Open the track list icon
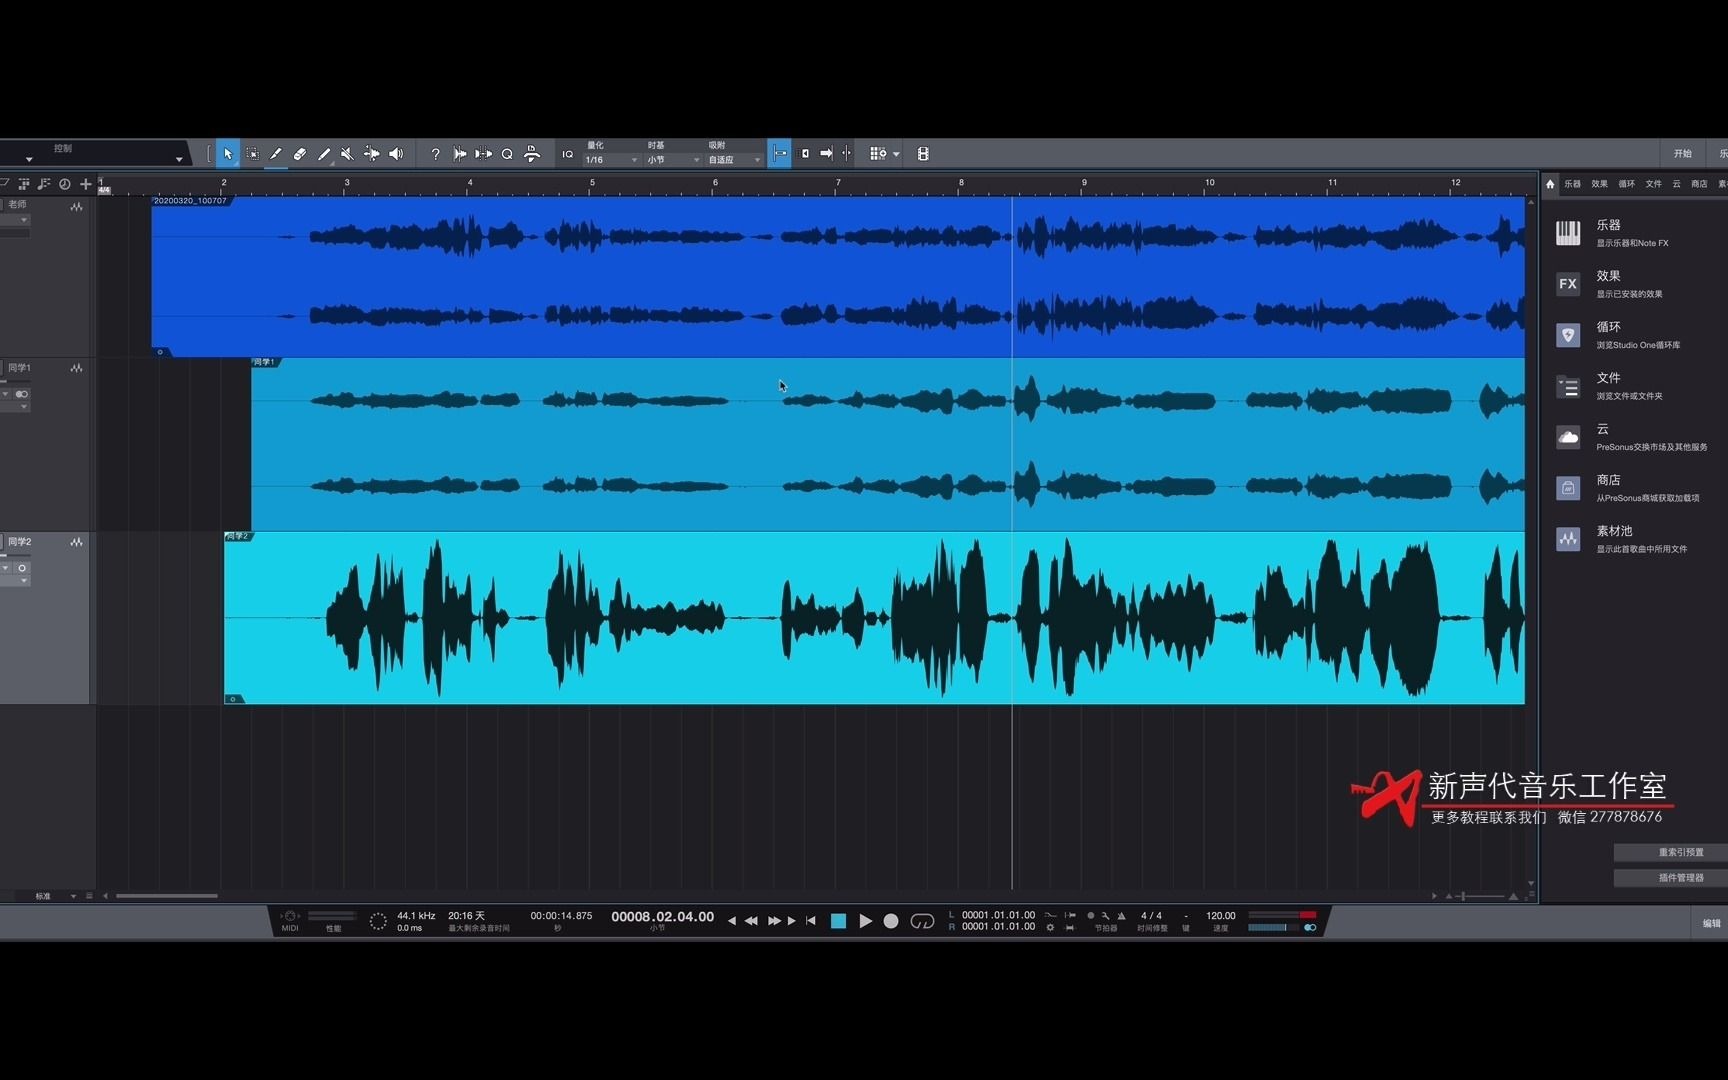Screen dimensions: 1728x1080 click(24, 184)
